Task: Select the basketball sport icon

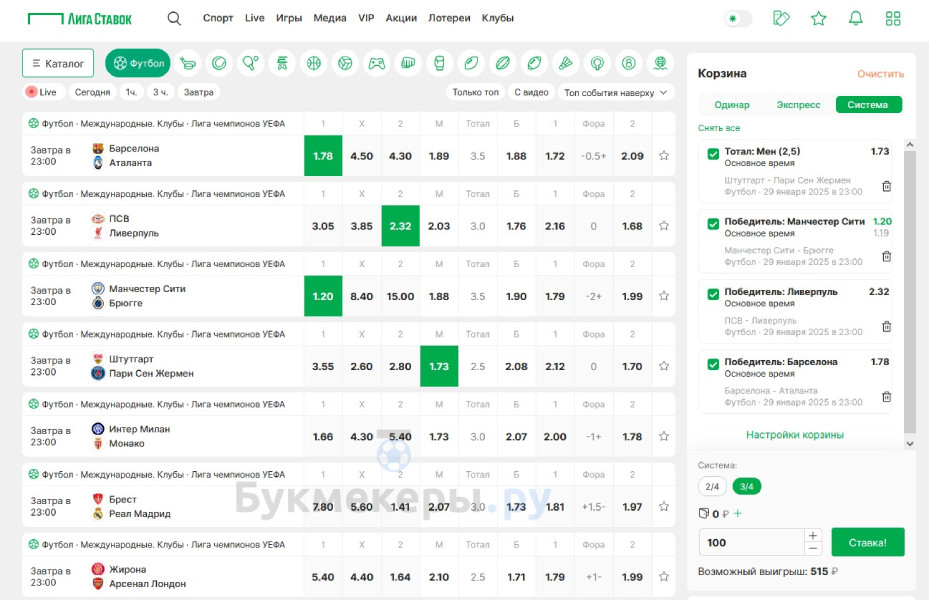Action: coord(314,63)
